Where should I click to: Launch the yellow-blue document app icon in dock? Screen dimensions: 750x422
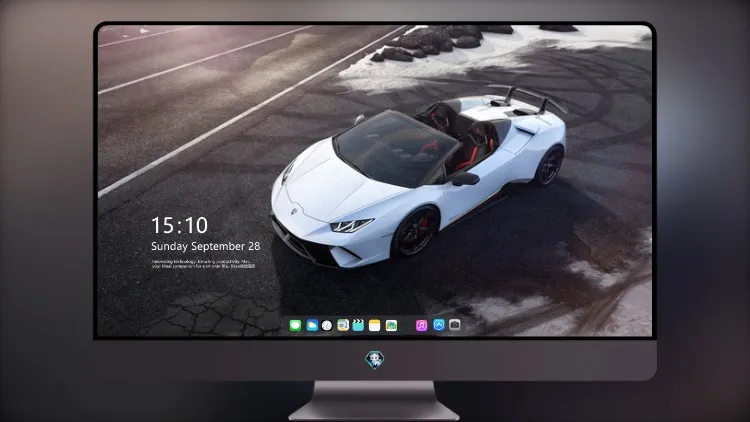(343, 326)
